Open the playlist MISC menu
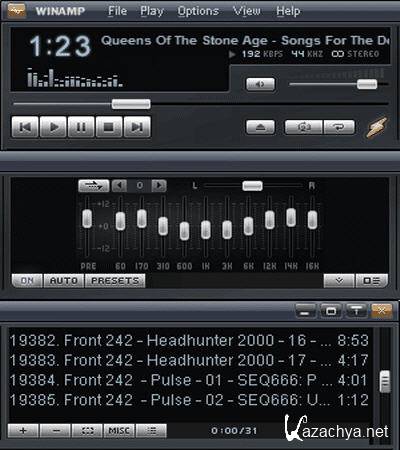This screenshot has height=450, width=400. [119, 431]
